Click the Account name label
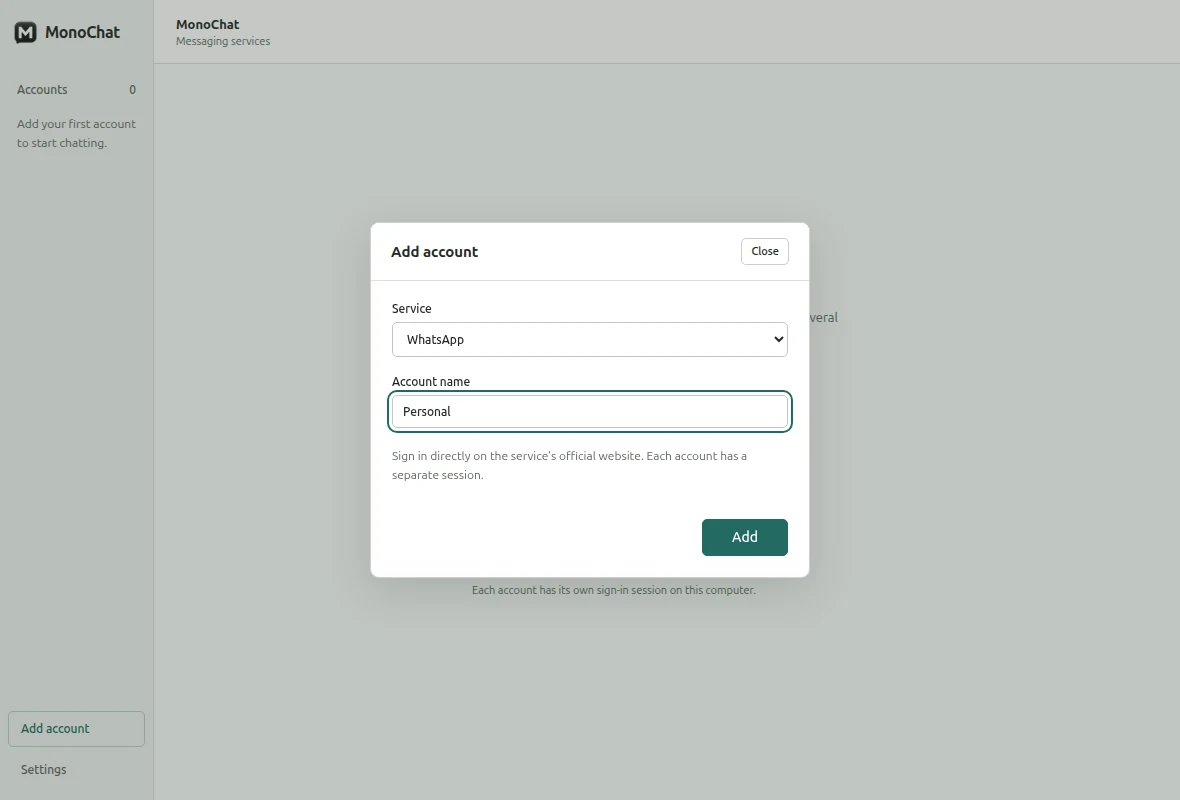The width and height of the screenshot is (1180, 800). [430, 382]
